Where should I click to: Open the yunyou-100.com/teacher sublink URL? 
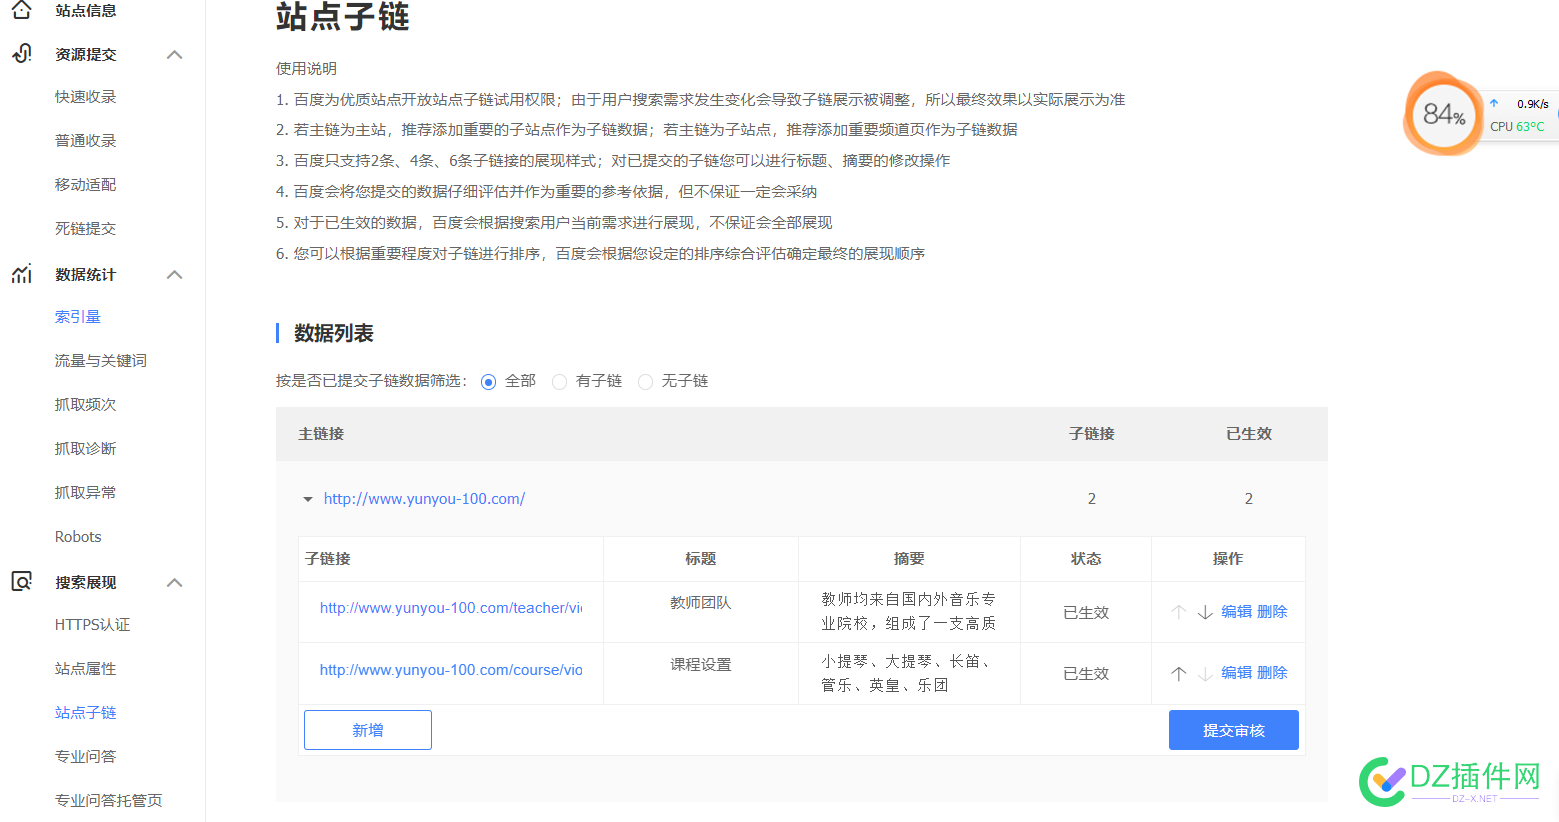(451, 608)
